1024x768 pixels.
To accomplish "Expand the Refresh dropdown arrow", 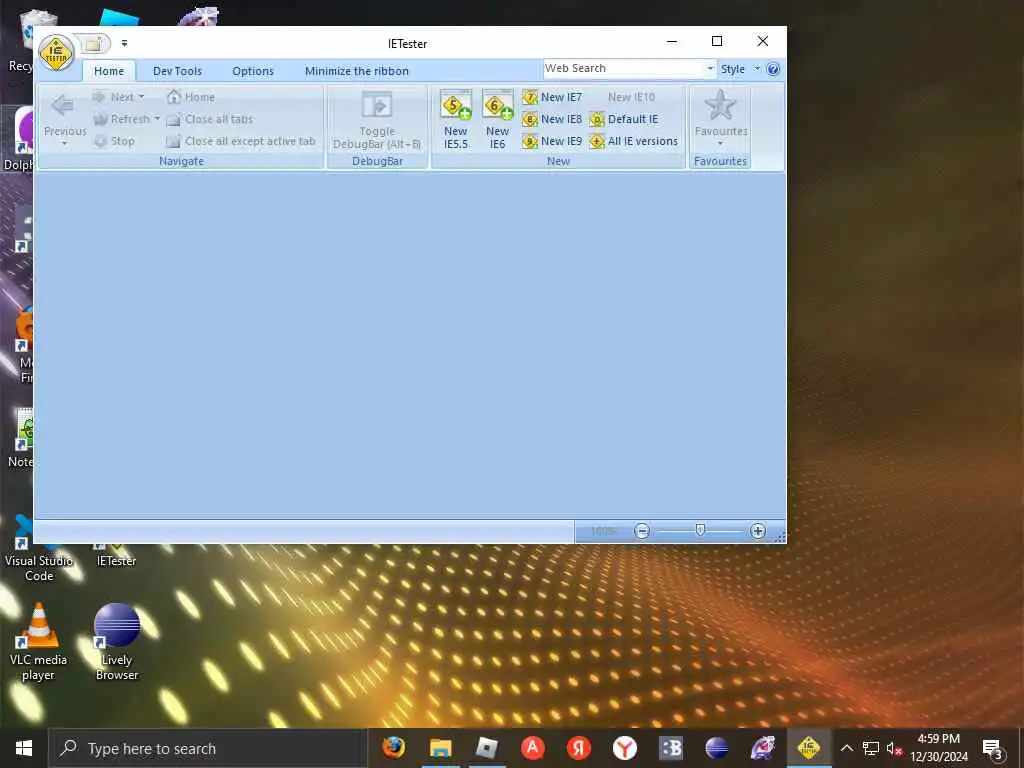I will 157,119.
